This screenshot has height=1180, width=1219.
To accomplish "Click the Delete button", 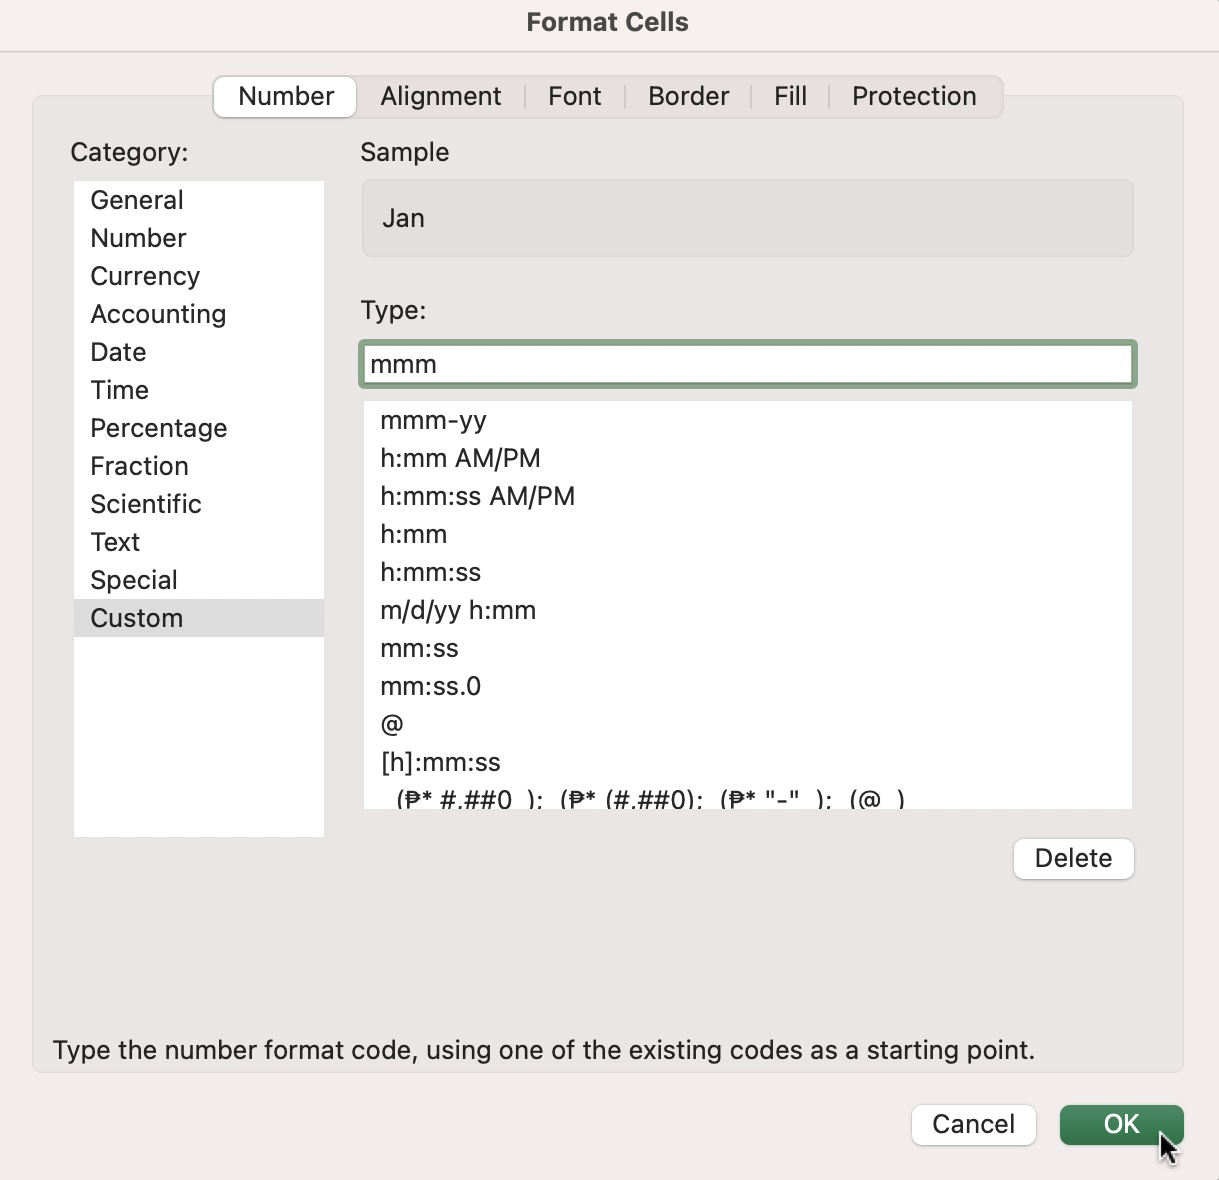I will pyautogui.click(x=1074, y=859).
